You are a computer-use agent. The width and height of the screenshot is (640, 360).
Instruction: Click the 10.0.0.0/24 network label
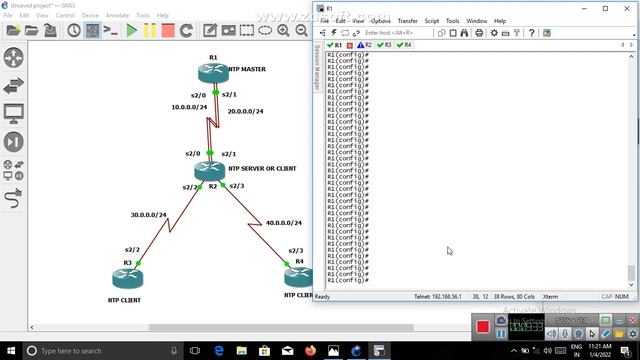tap(189, 107)
